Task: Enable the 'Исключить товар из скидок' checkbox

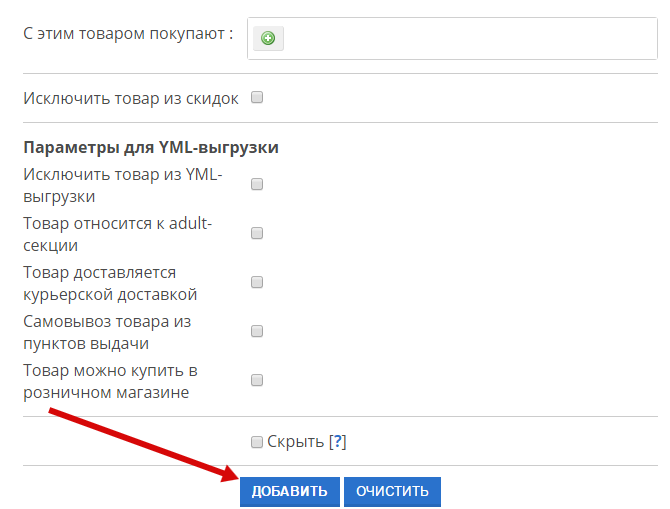Action: 257,98
